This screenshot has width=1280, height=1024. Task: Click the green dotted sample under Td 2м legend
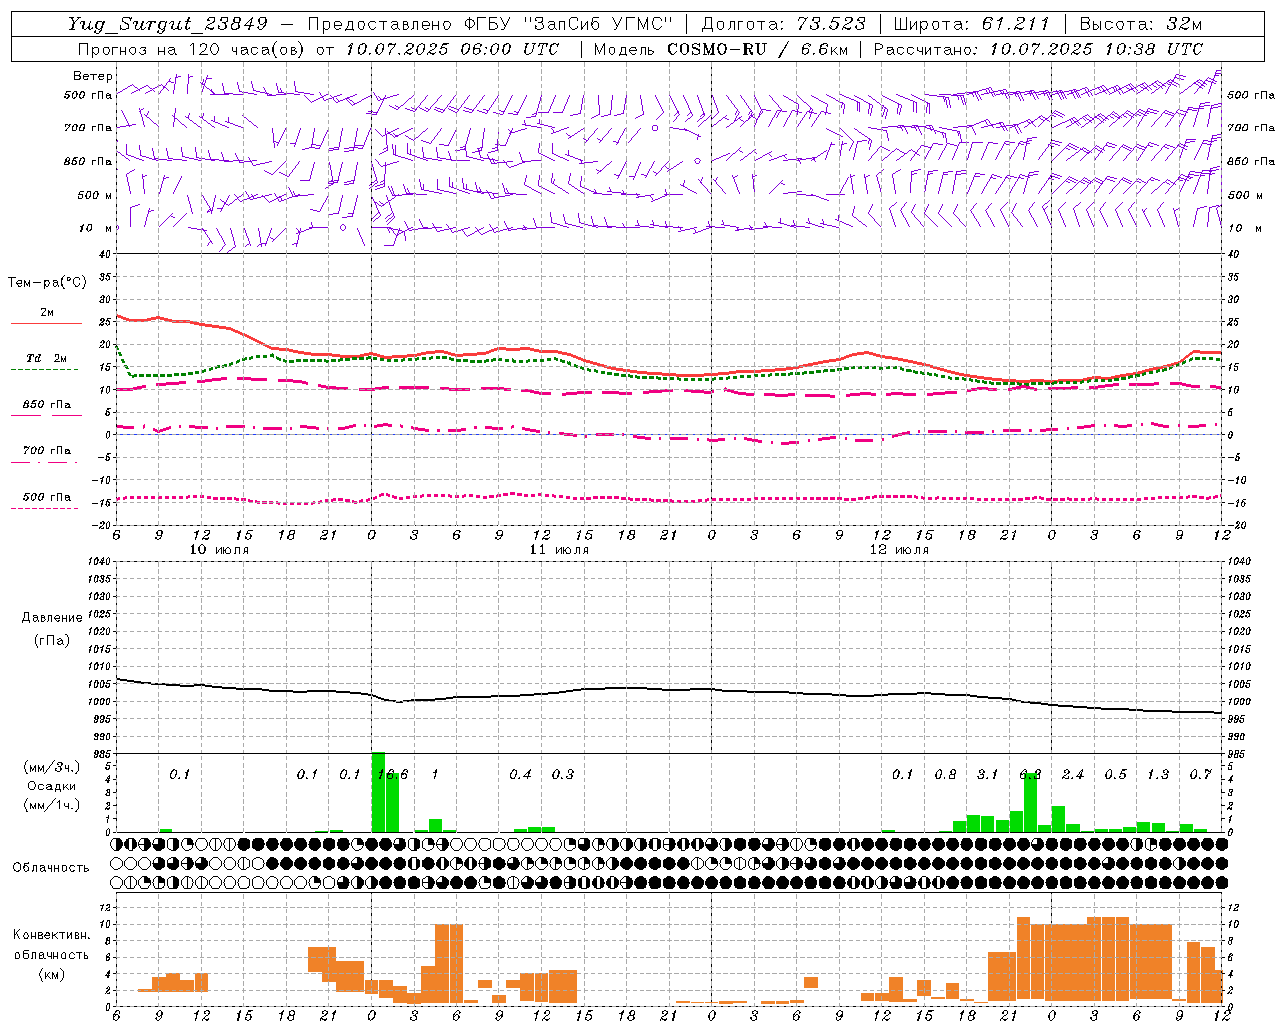[x=44, y=370]
